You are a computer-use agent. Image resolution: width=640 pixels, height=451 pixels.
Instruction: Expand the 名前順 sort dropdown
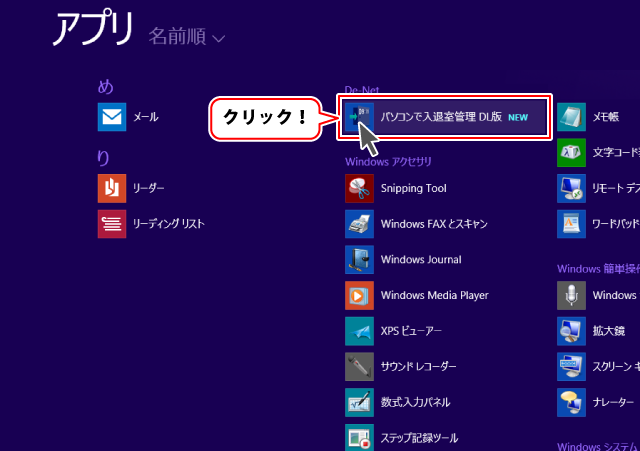[178, 38]
